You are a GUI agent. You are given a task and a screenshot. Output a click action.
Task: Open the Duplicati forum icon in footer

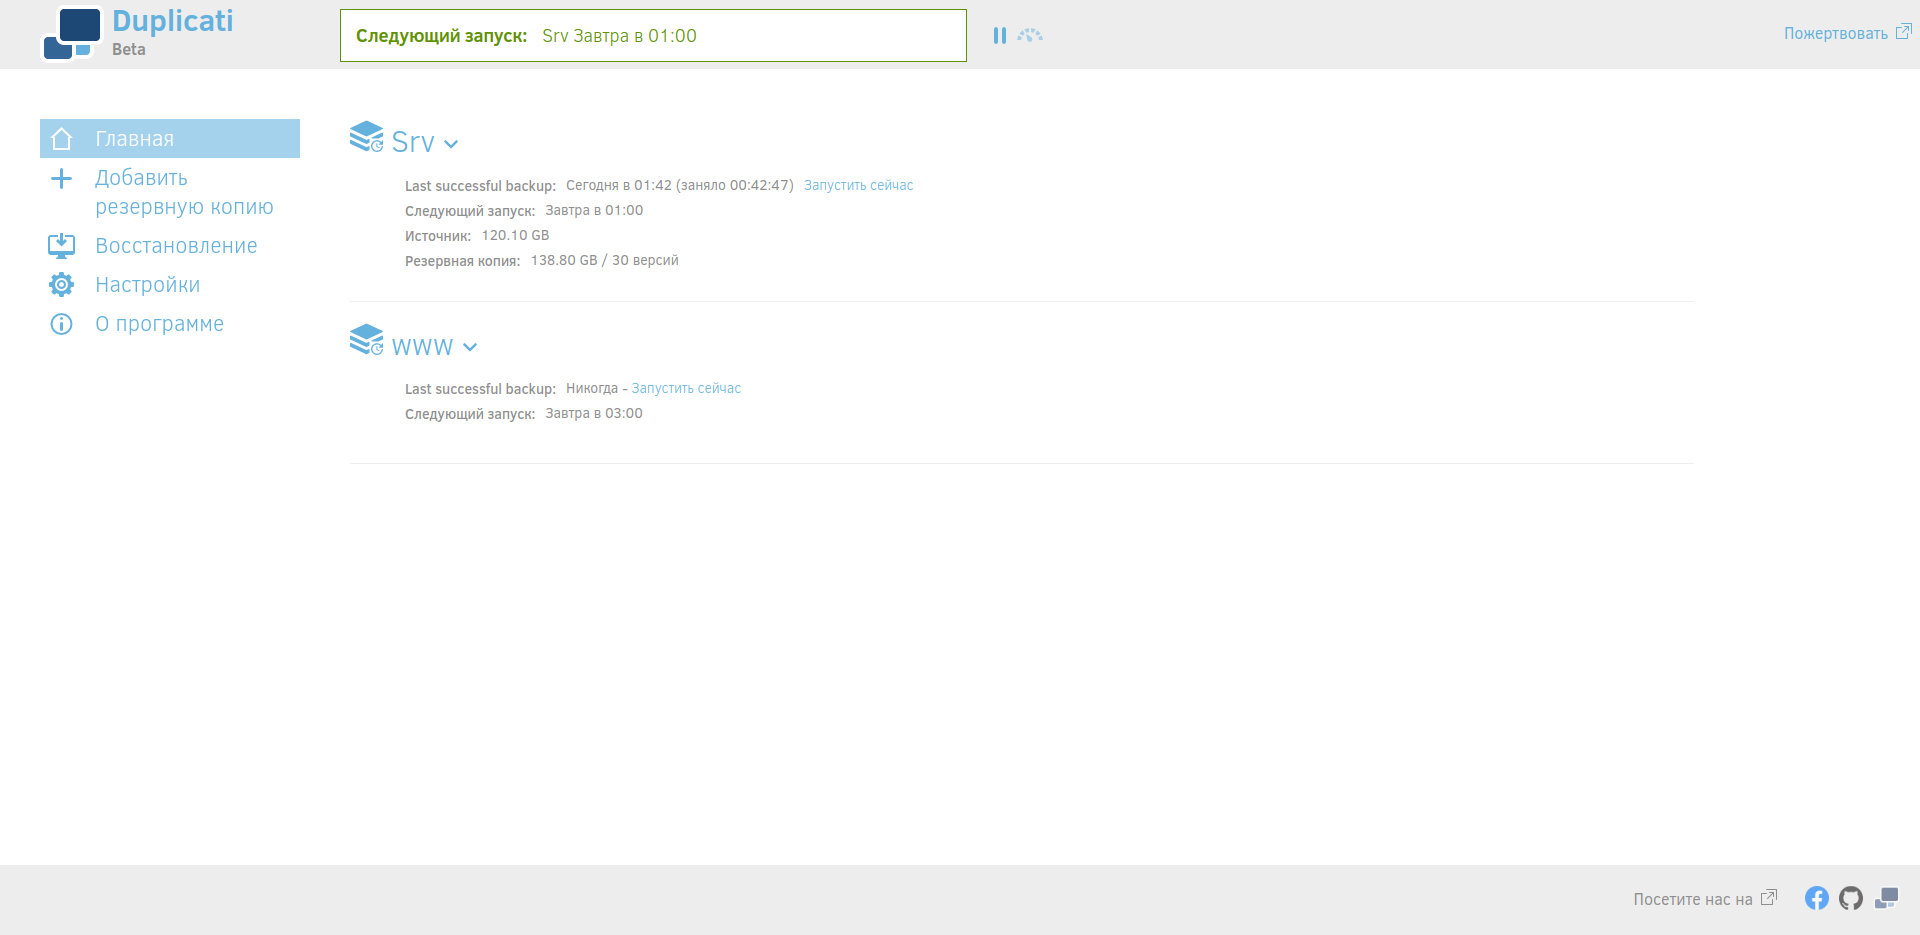click(x=1886, y=898)
